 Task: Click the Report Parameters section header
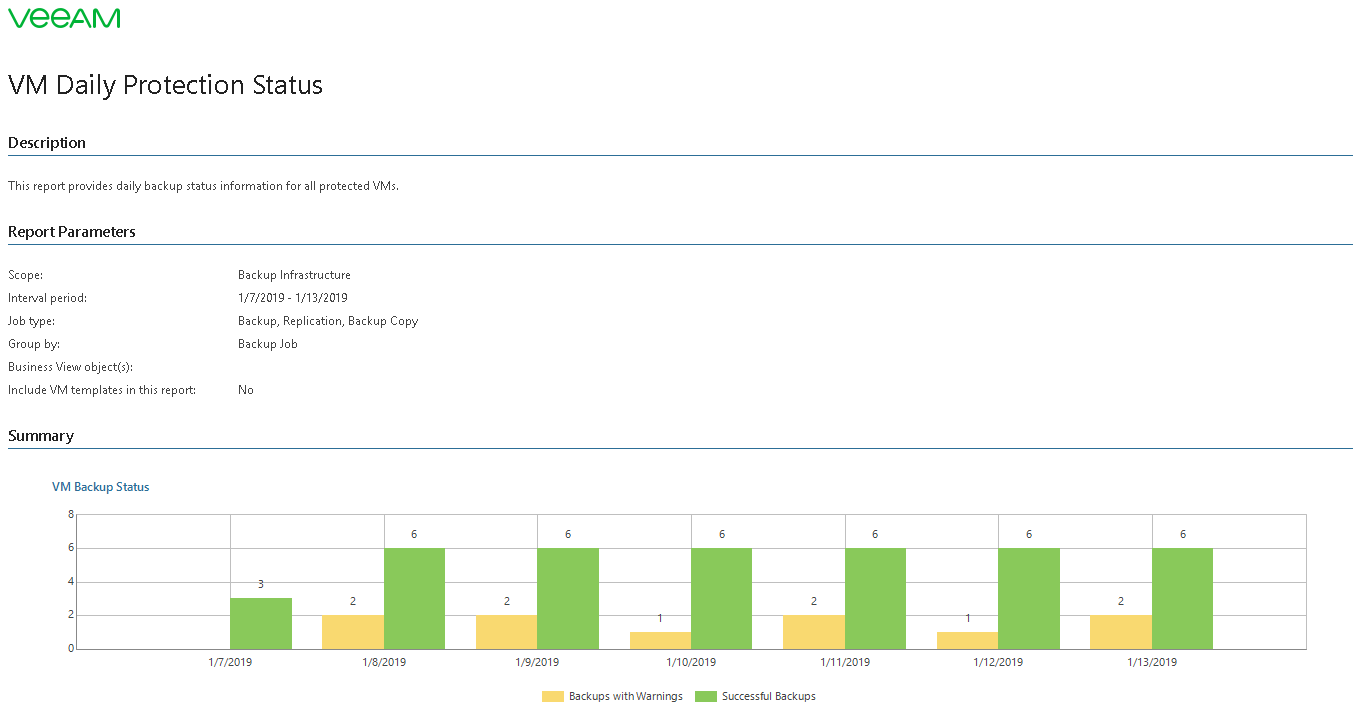coord(72,231)
